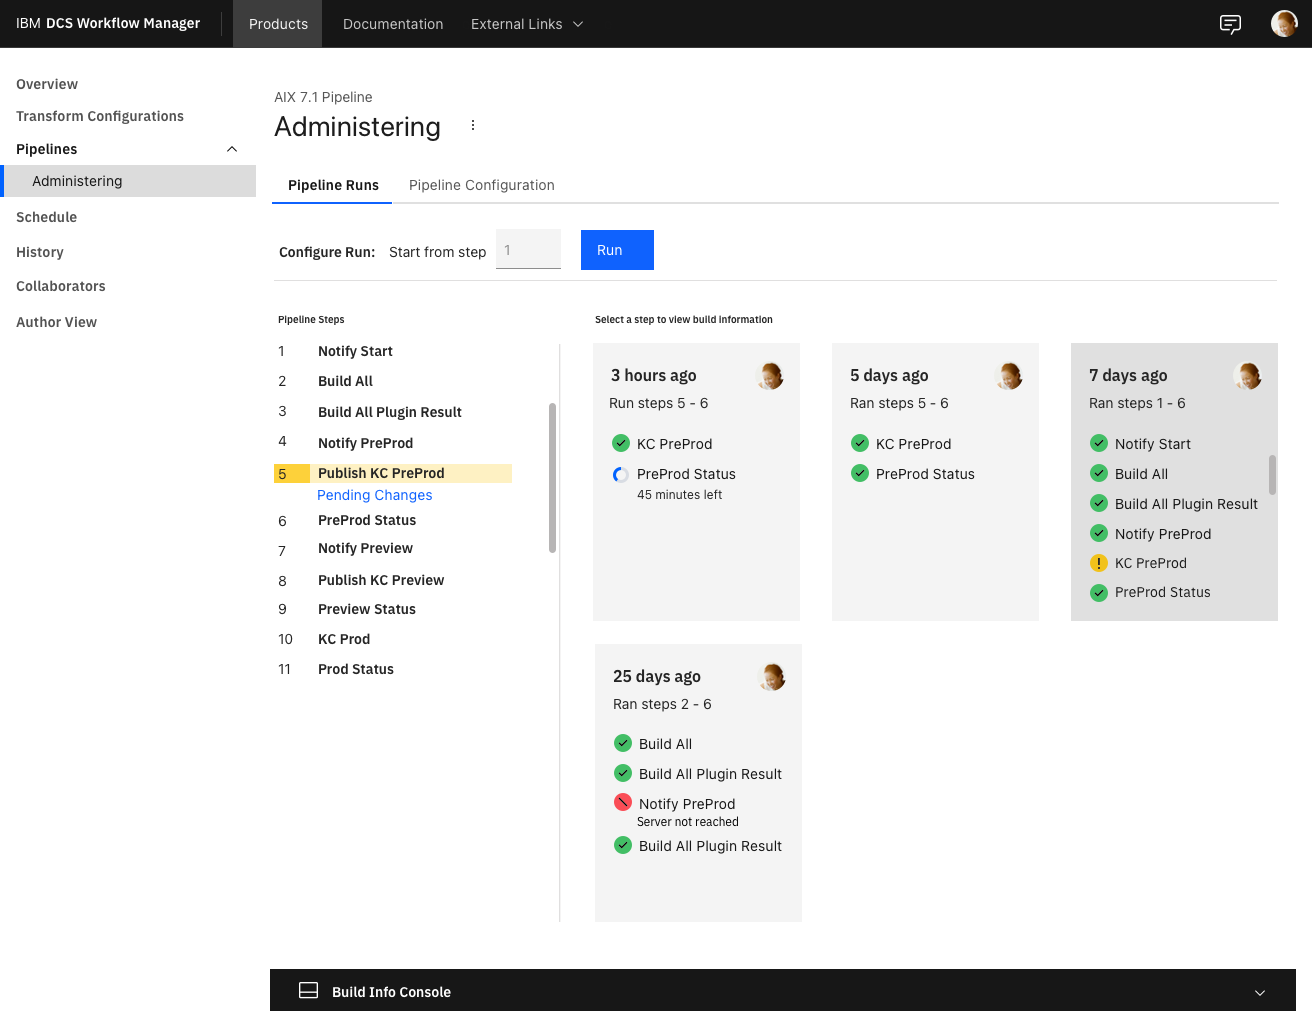The image size is (1312, 1011).
Task: Click the blue Run button
Action: pos(617,250)
